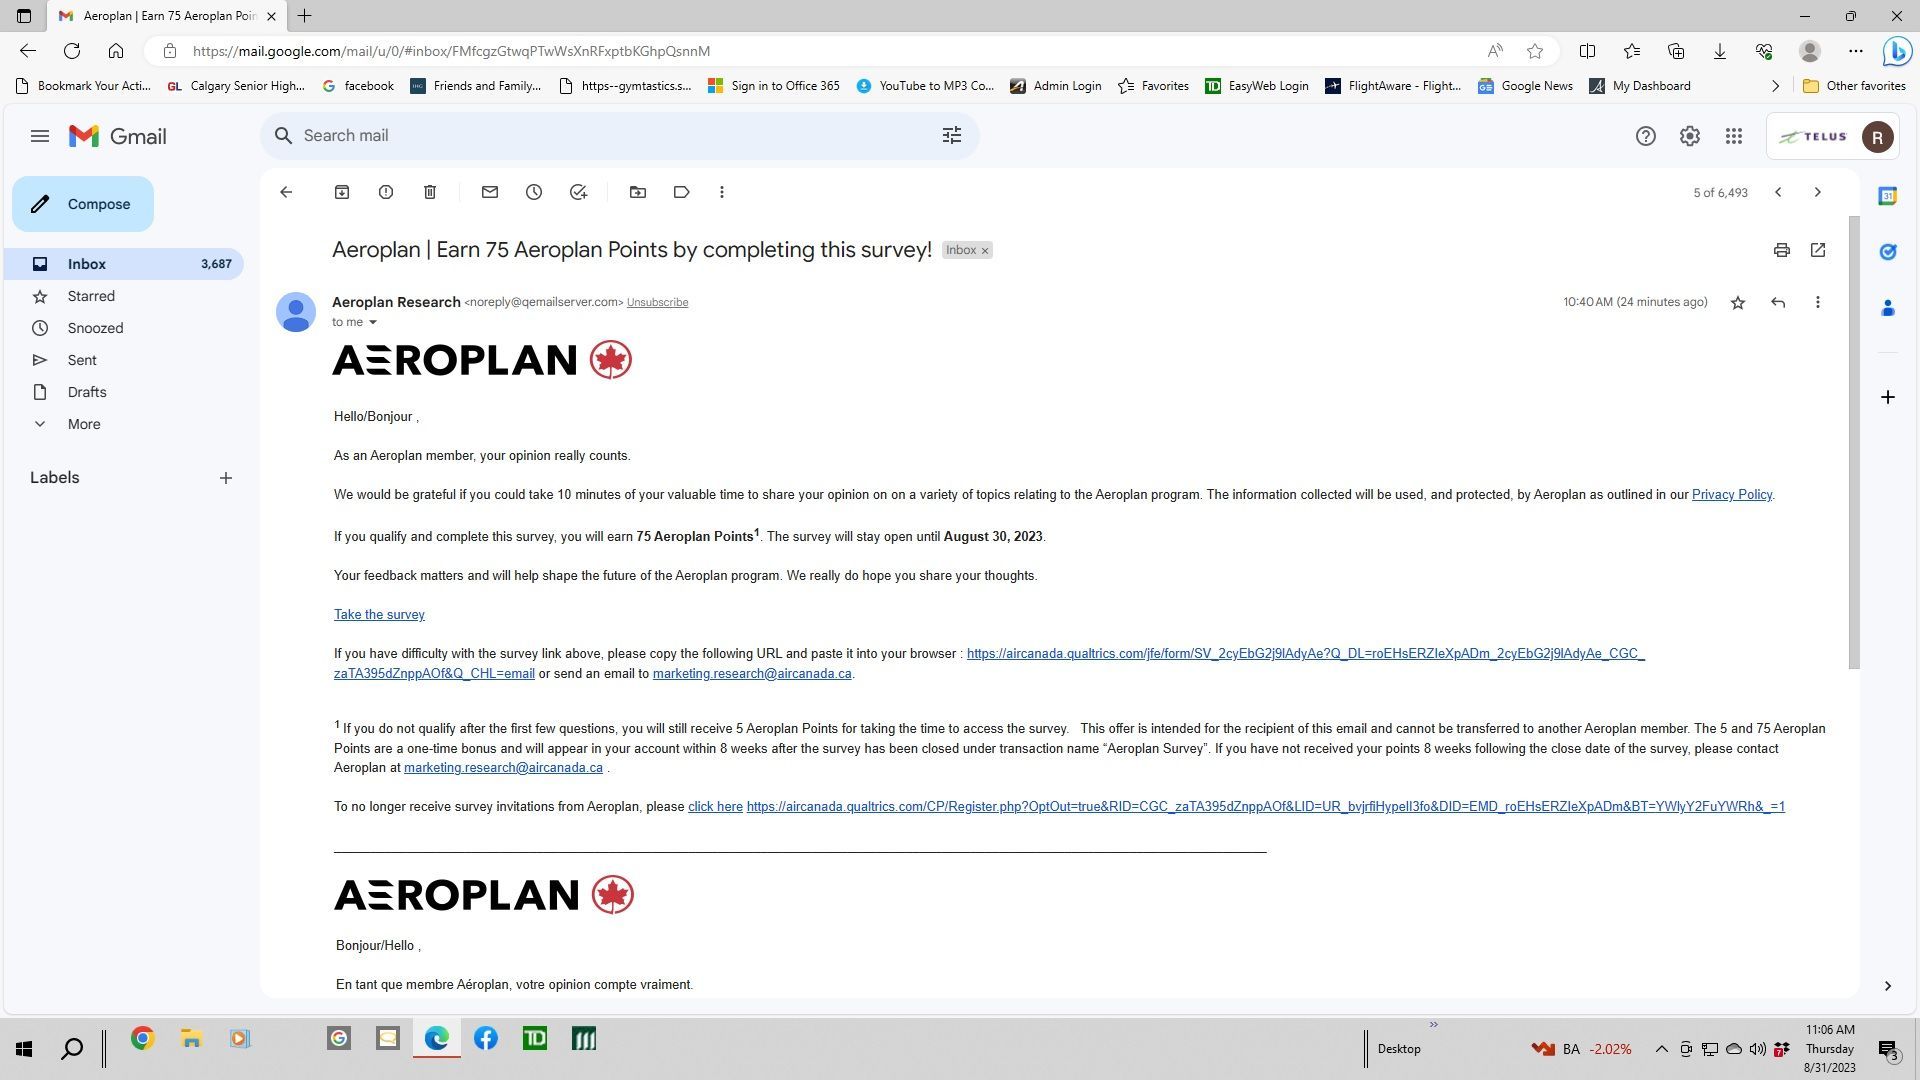Open Facebook from the Windows taskbar
This screenshot has height=1080, width=1920.
click(486, 1039)
